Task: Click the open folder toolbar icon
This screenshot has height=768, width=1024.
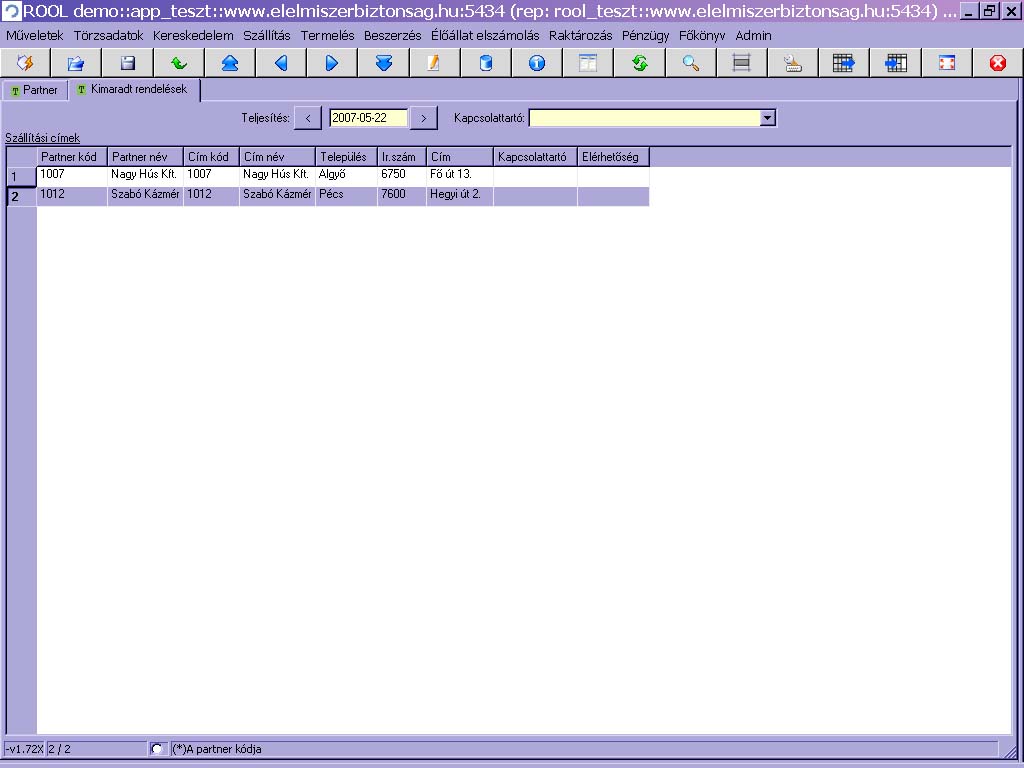Action: coord(76,63)
